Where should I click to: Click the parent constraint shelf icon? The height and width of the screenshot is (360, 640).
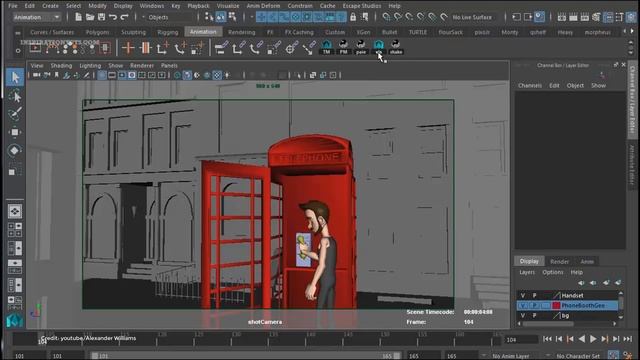point(221,48)
